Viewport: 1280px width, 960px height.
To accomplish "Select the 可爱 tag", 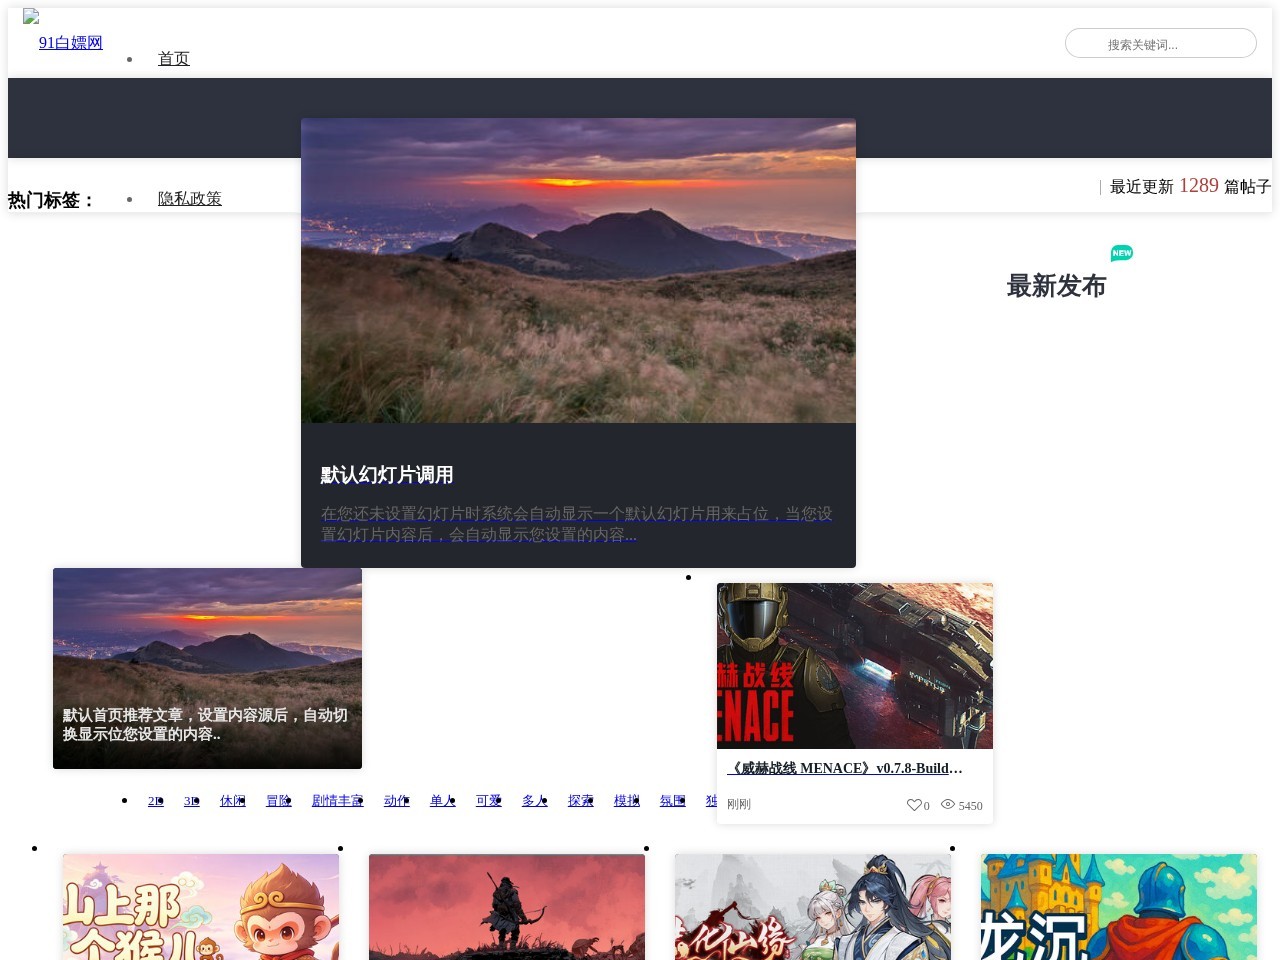I will [x=489, y=801].
